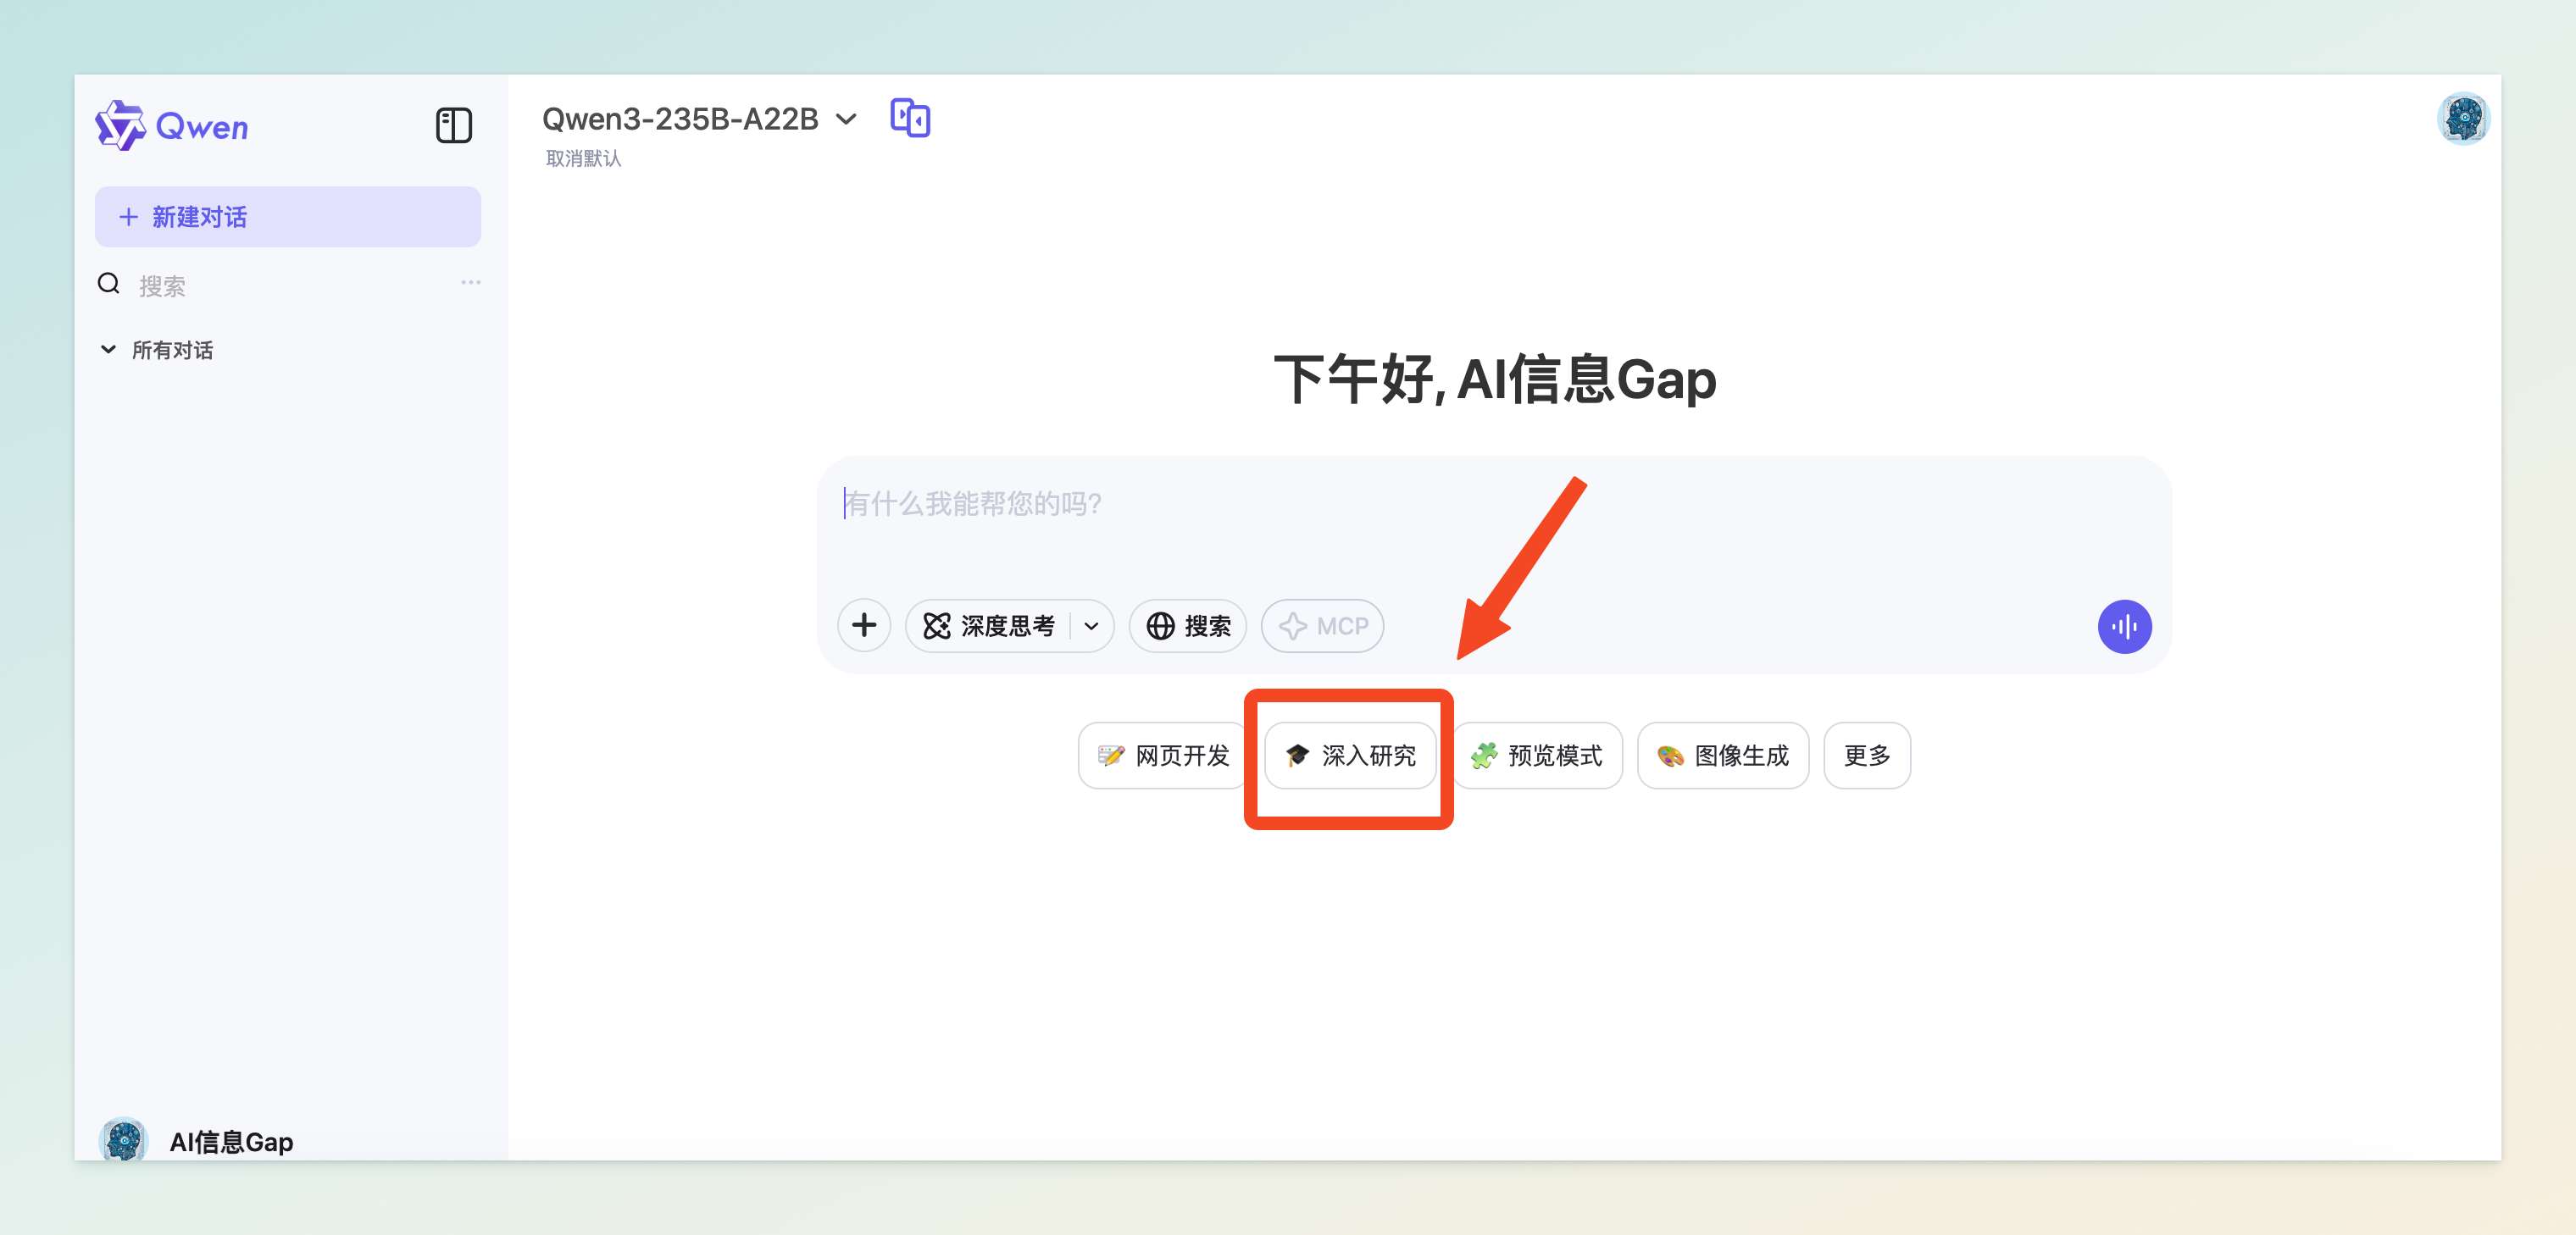Expand the 深度思考 dropdown arrow

click(x=1091, y=626)
